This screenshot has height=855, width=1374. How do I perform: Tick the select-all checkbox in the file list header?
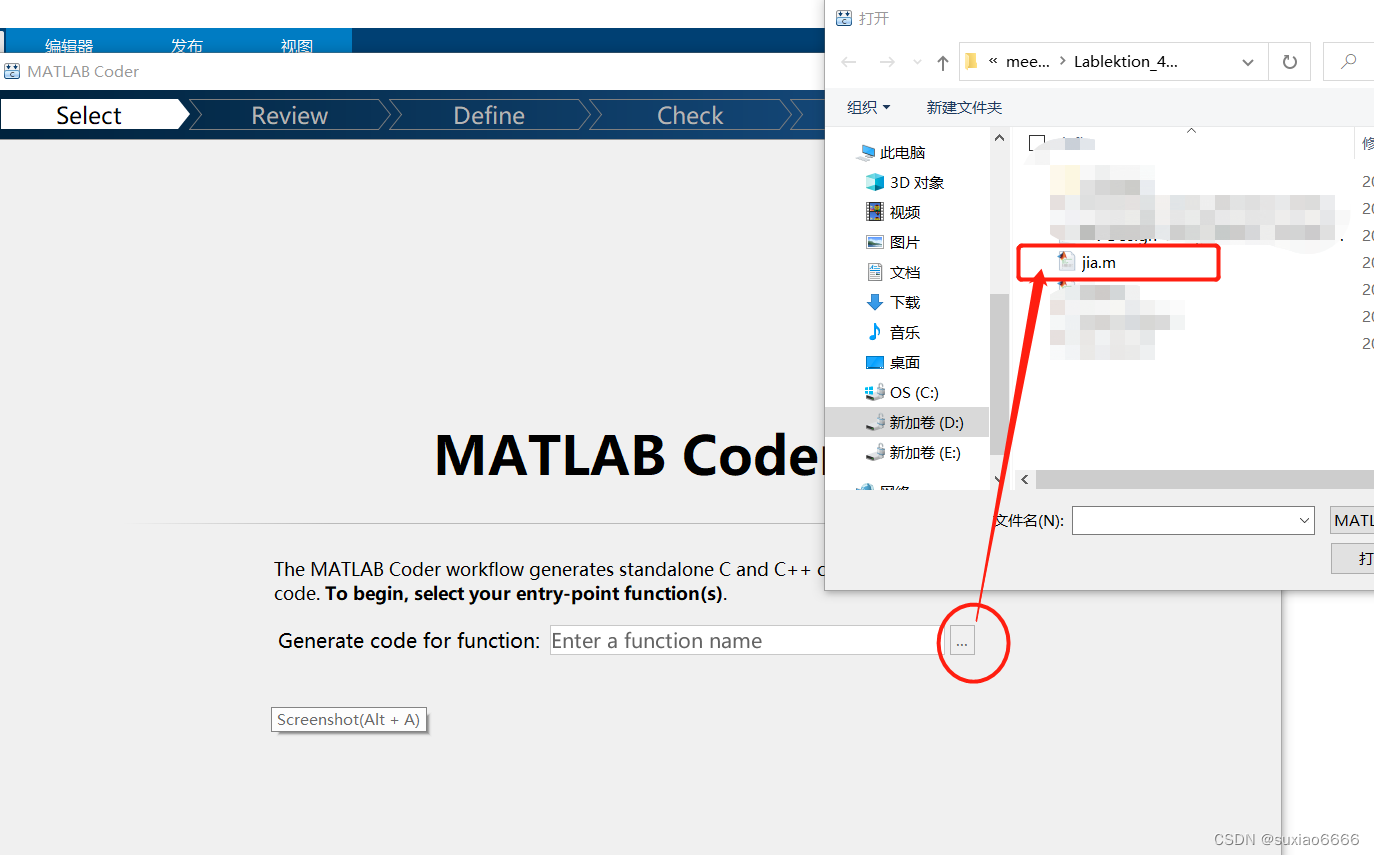pyautogui.click(x=1037, y=142)
